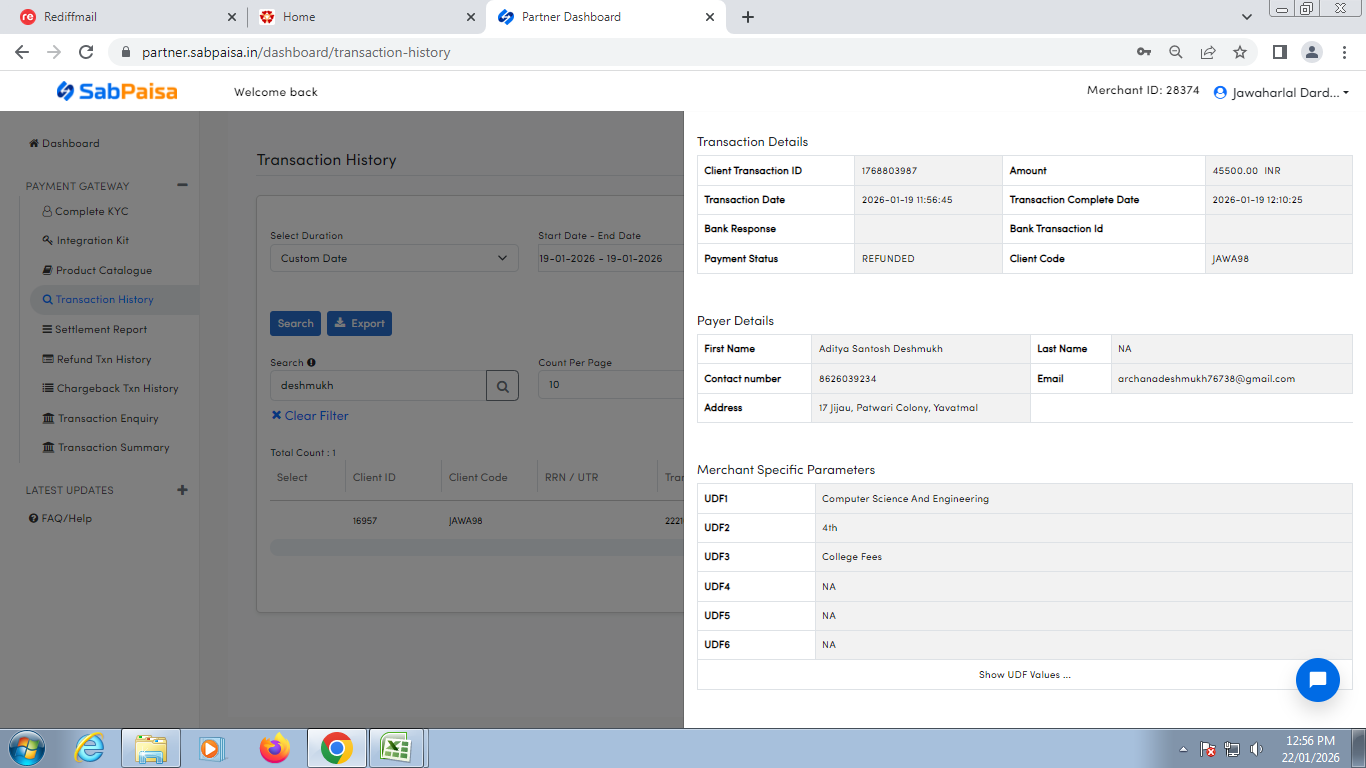Screen dimensions: 1366x768
Task: Click the info icon next to Search label
Action: click(311, 363)
